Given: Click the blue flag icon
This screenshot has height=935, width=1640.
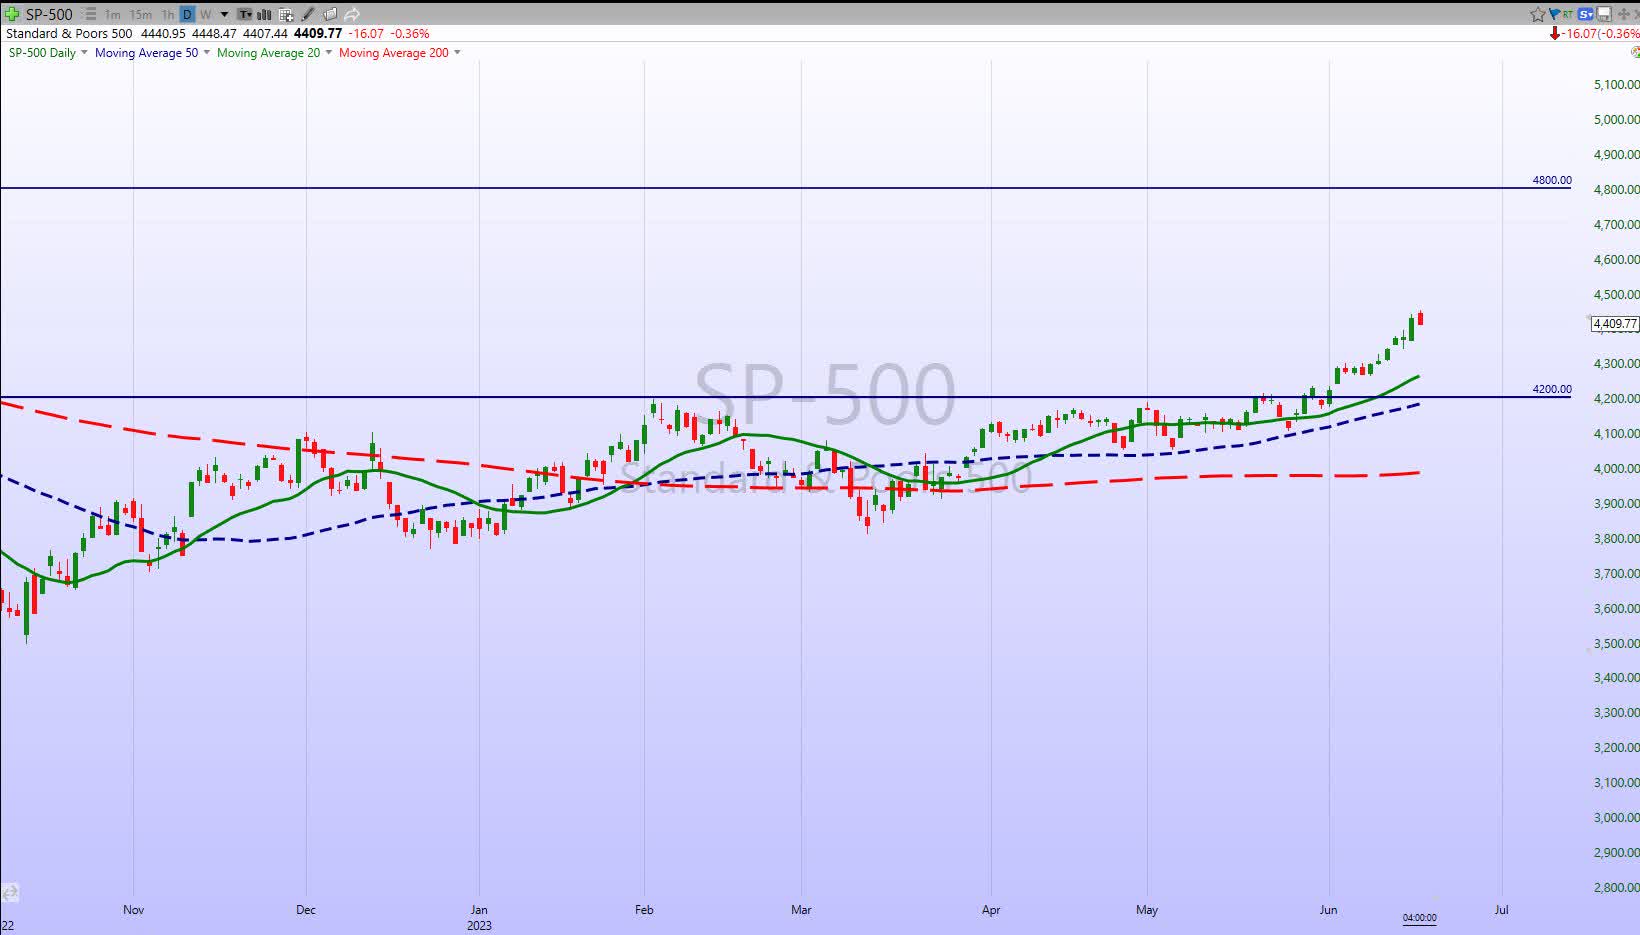Looking at the screenshot, I should coord(1555,14).
